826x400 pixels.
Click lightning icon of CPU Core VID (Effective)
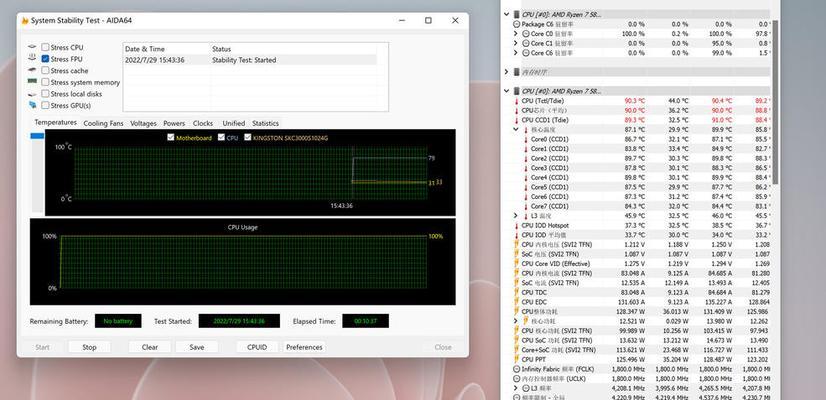click(516, 264)
